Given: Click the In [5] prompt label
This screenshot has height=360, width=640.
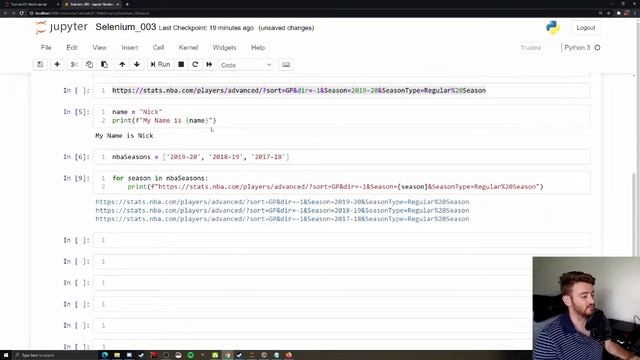Looking at the screenshot, I should (76, 111).
